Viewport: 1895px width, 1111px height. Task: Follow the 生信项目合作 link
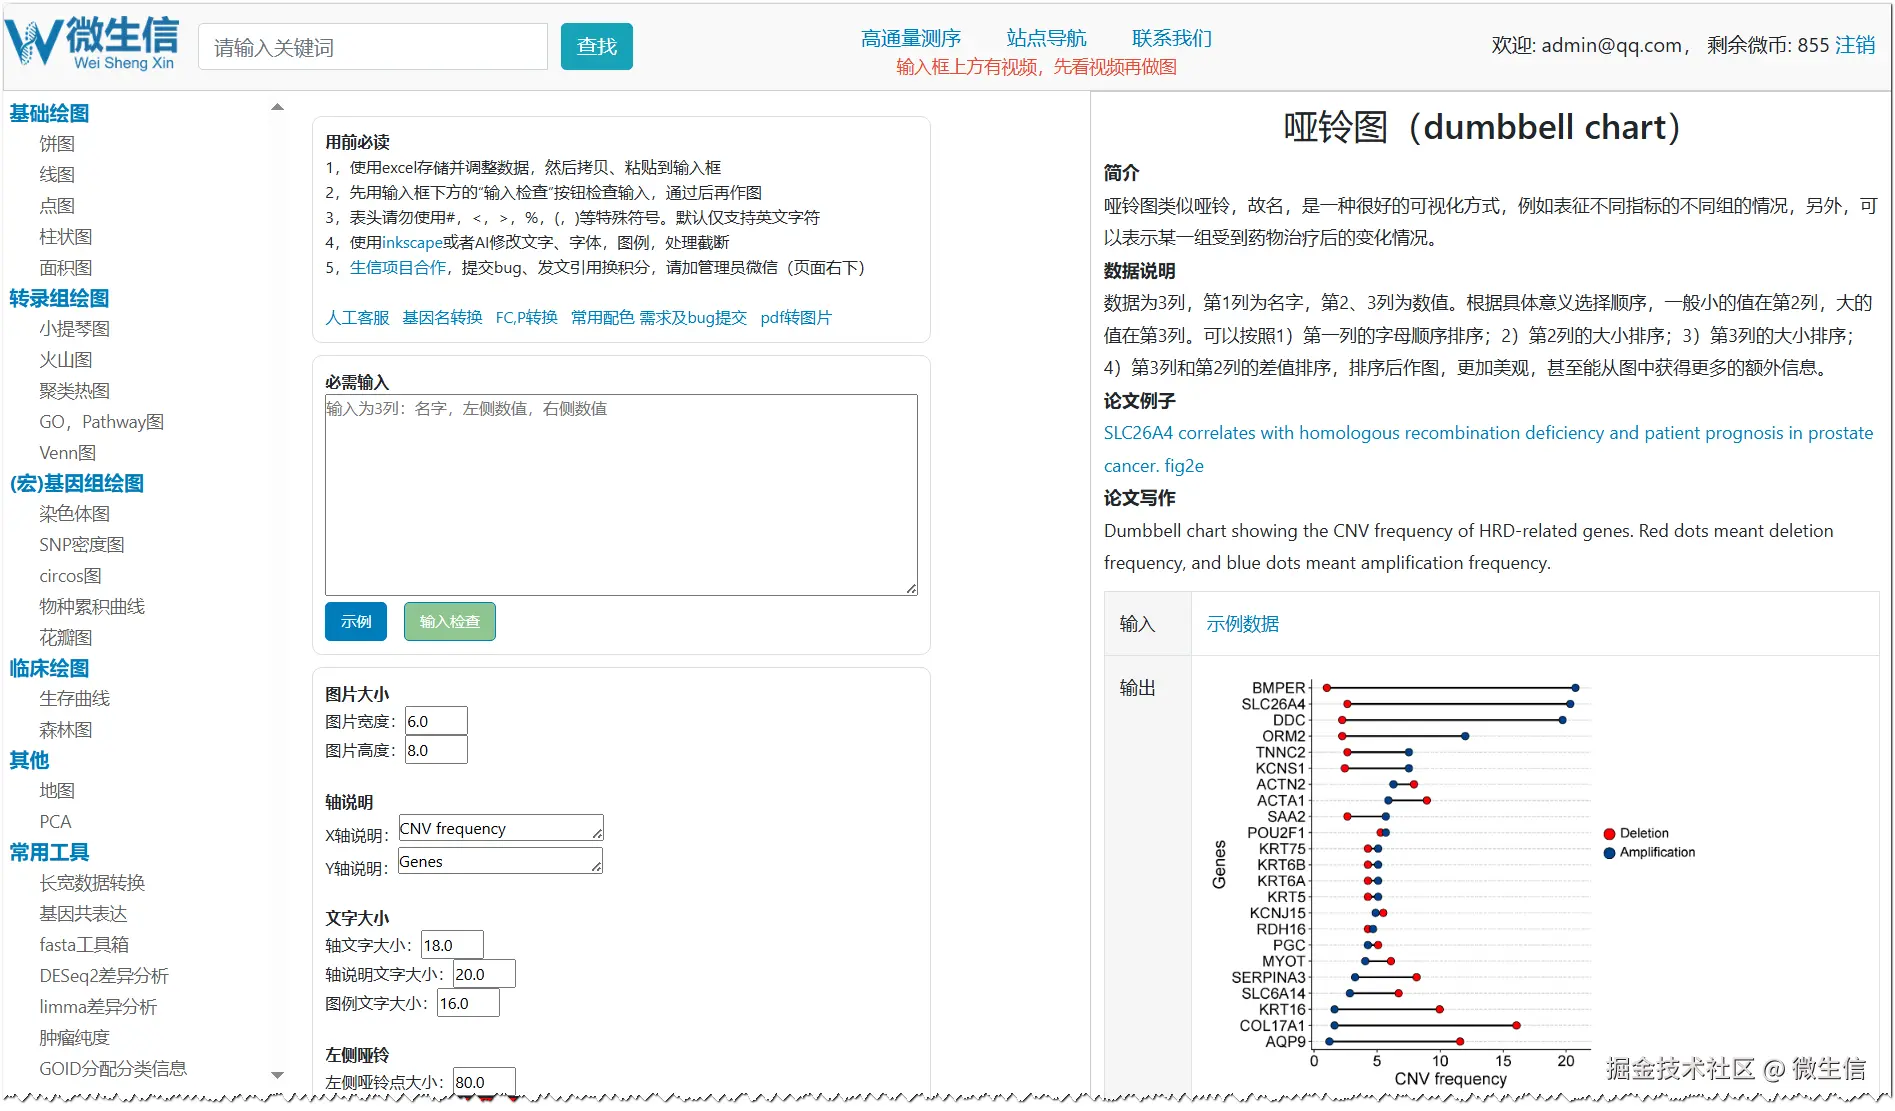[398, 268]
